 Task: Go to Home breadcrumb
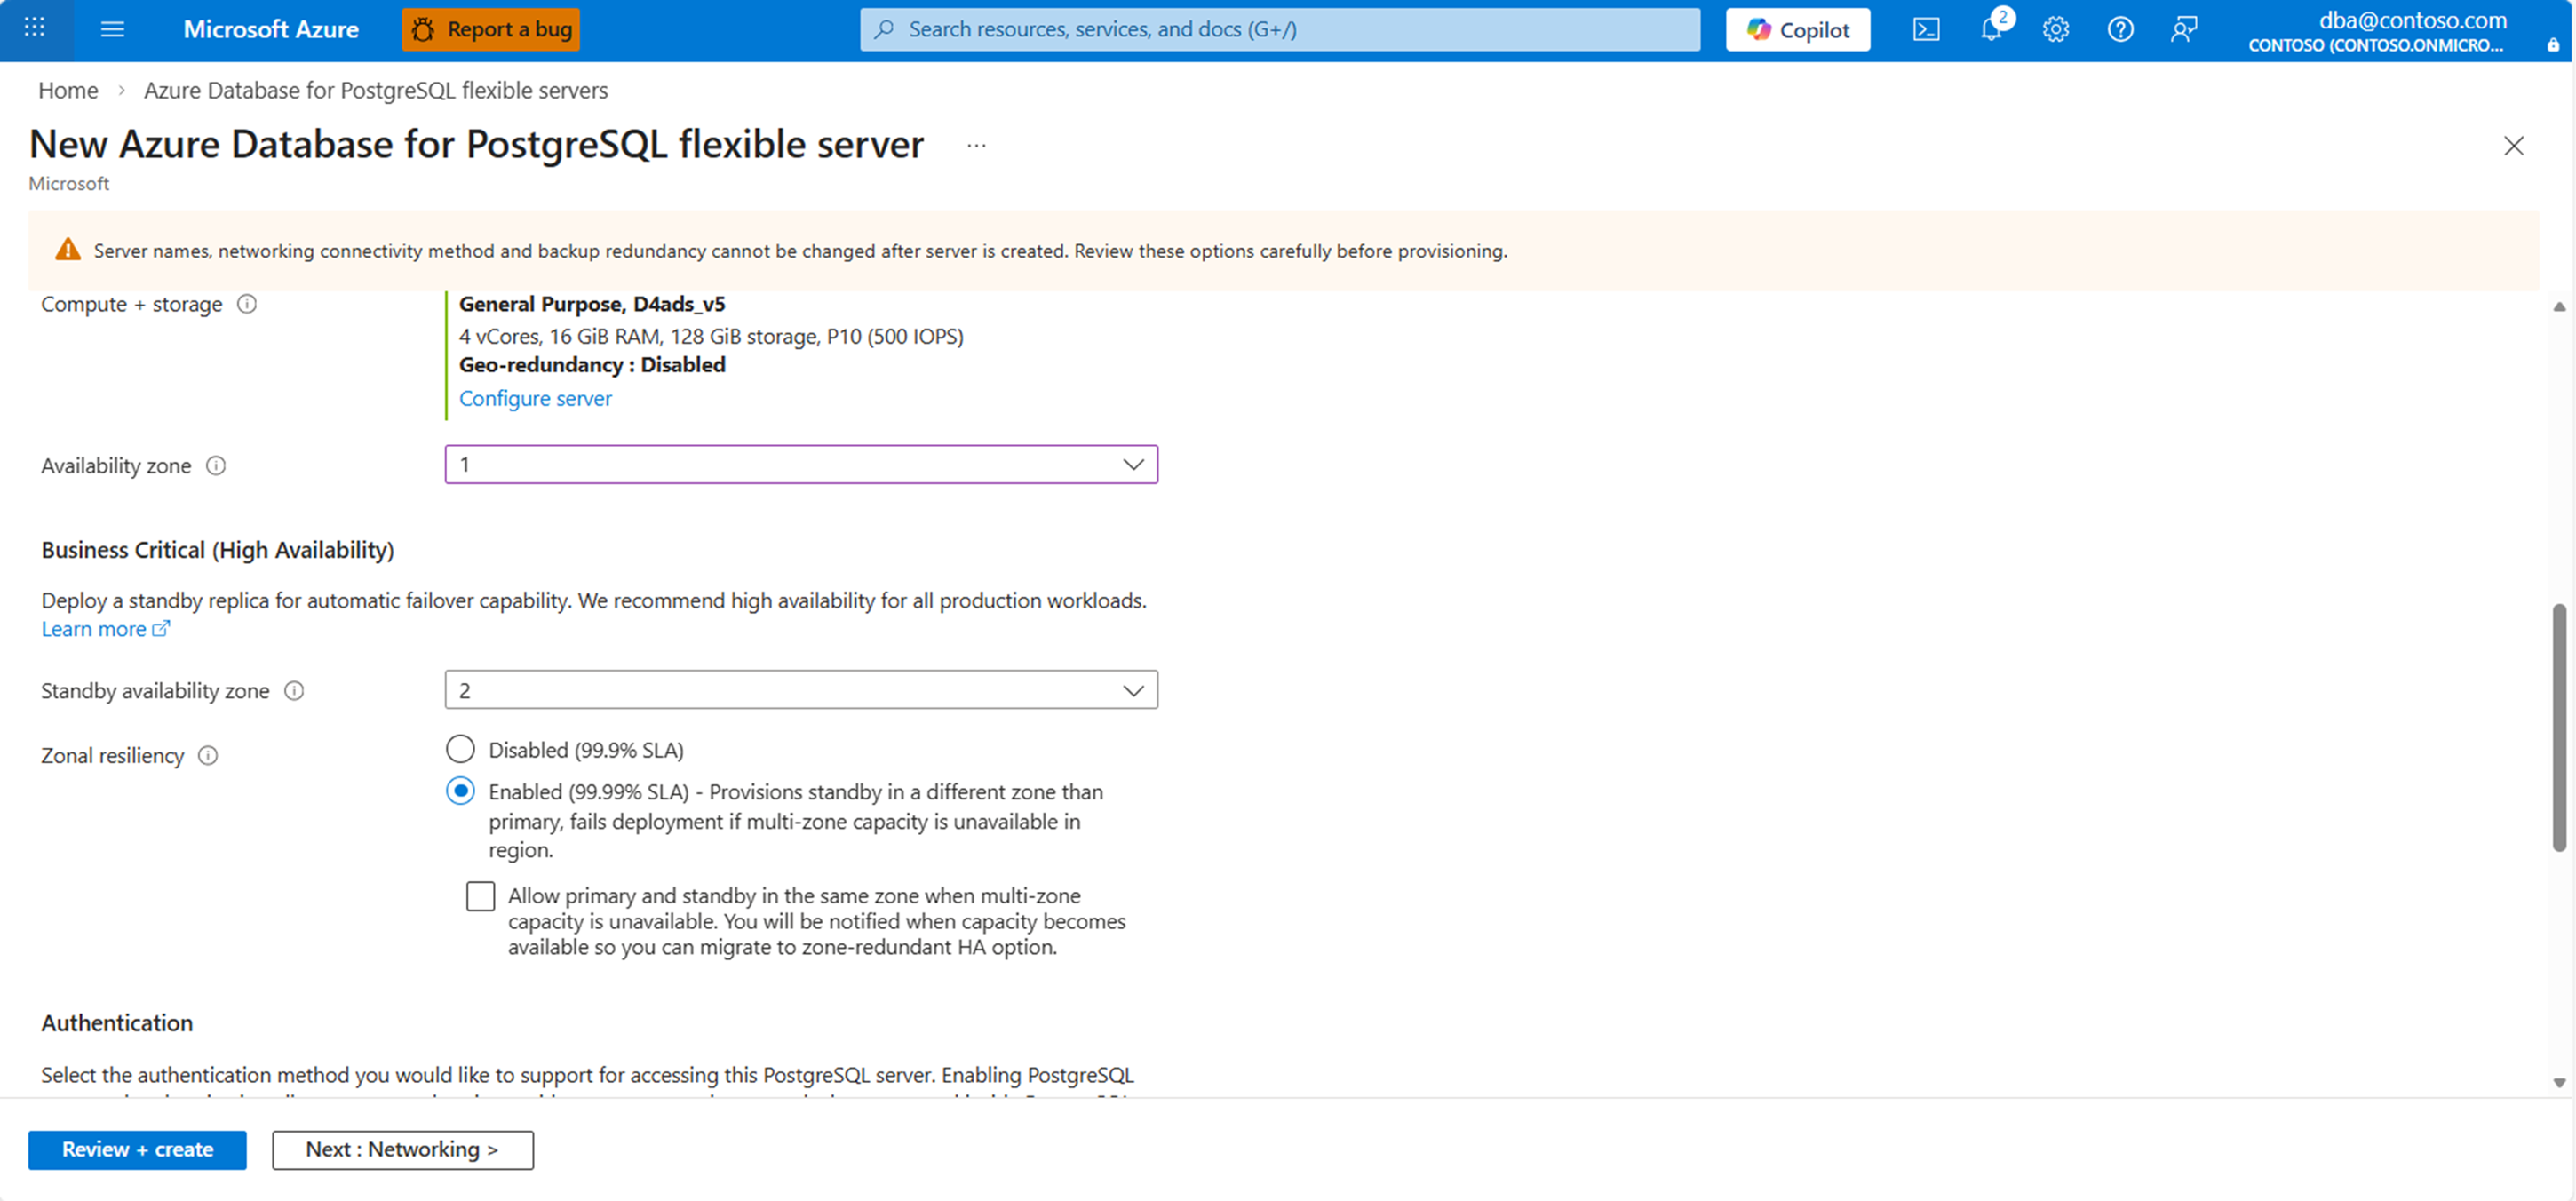(x=68, y=90)
